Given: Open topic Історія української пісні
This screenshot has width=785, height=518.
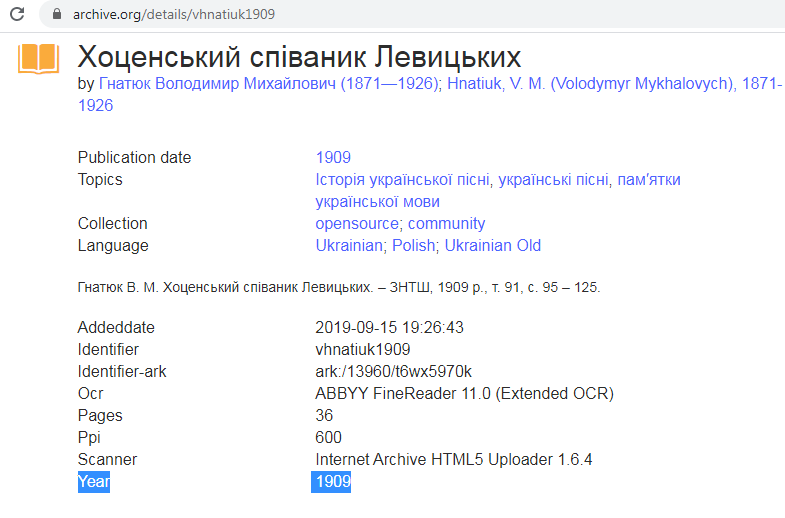Looking at the screenshot, I should [403, 179].
